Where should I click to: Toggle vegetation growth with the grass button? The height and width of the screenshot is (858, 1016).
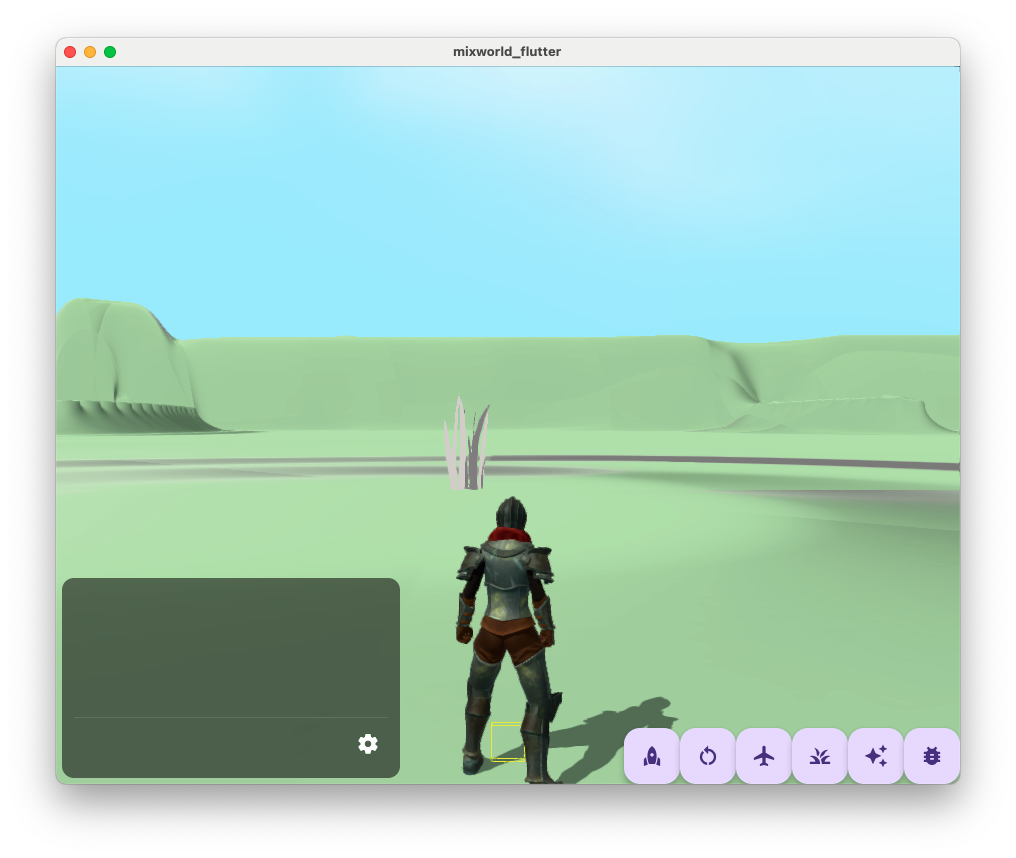coord(819,757)
